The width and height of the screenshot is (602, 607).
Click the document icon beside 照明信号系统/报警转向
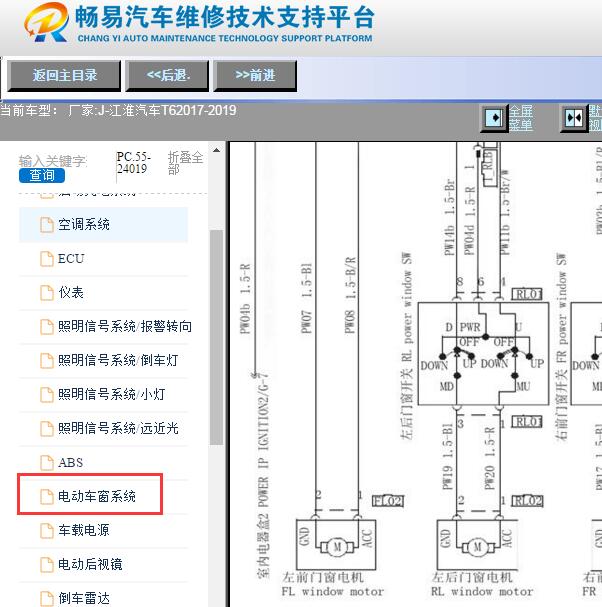point(47,327)
